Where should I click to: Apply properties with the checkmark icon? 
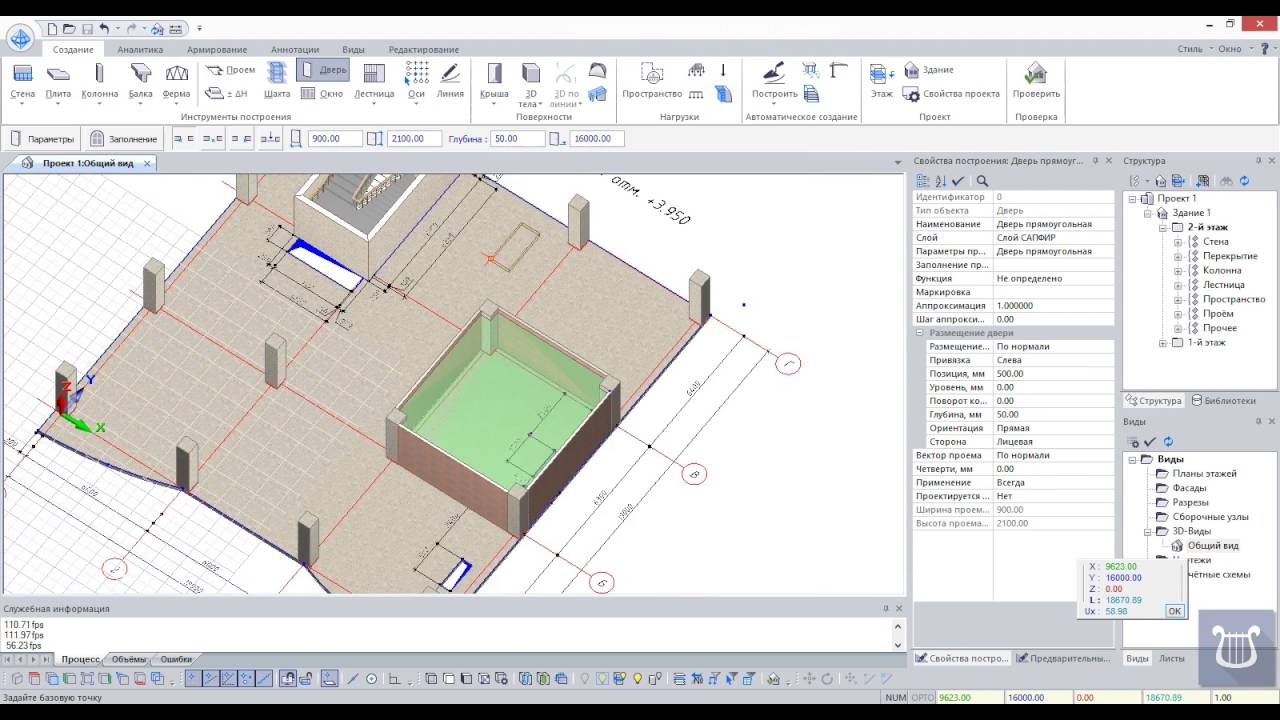(x=957, y=181)
